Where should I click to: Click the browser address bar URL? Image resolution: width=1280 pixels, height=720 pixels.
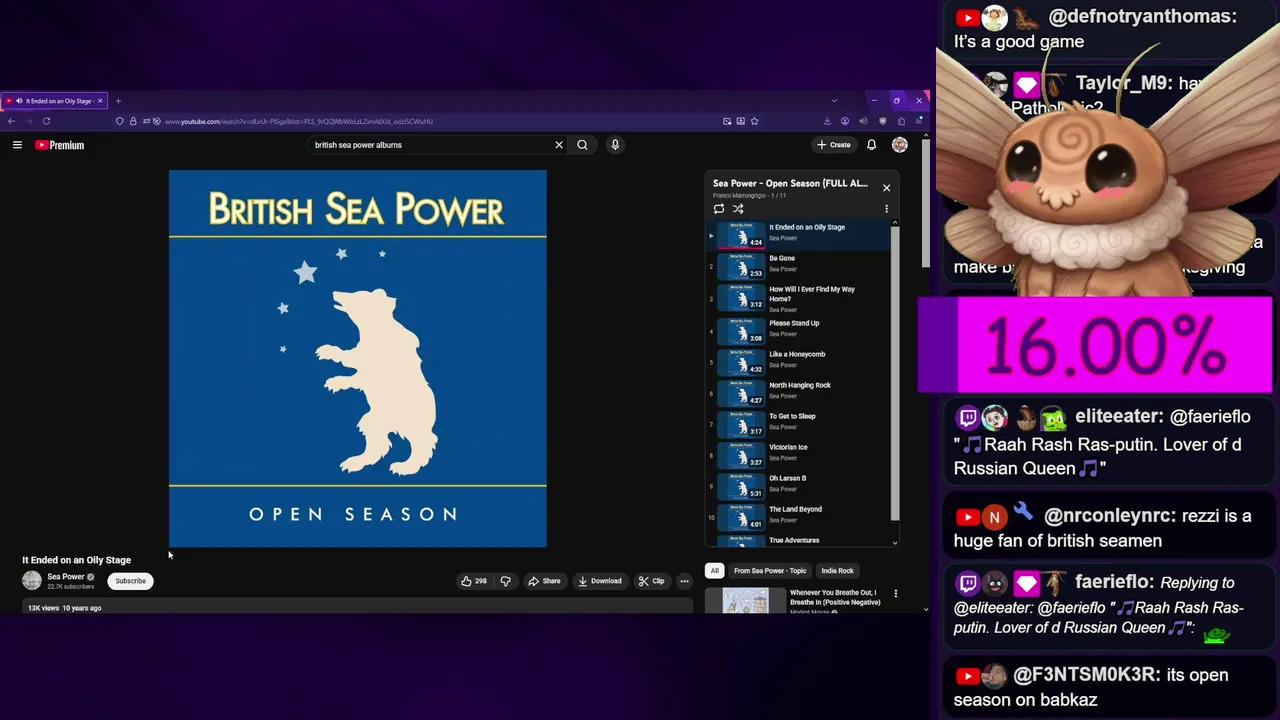tap(298, 122)
